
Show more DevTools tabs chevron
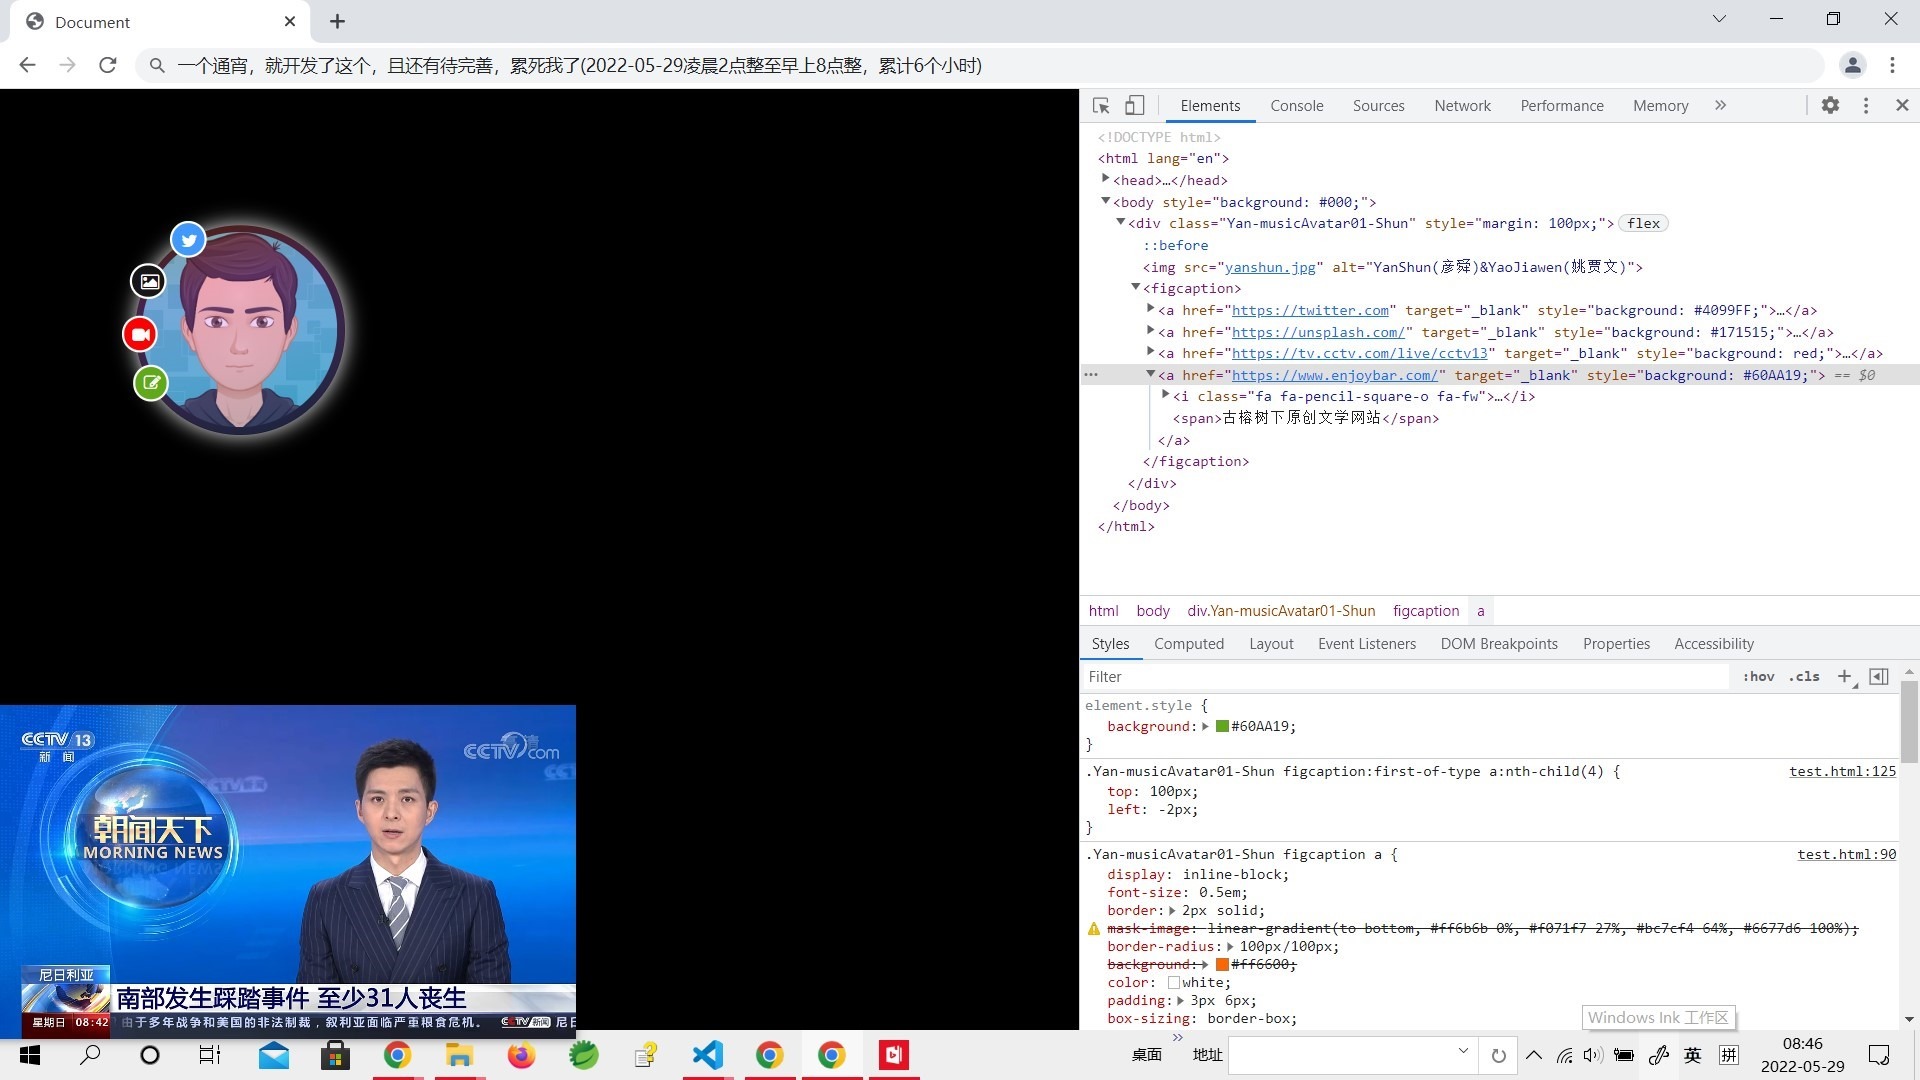pos(1720,105)
